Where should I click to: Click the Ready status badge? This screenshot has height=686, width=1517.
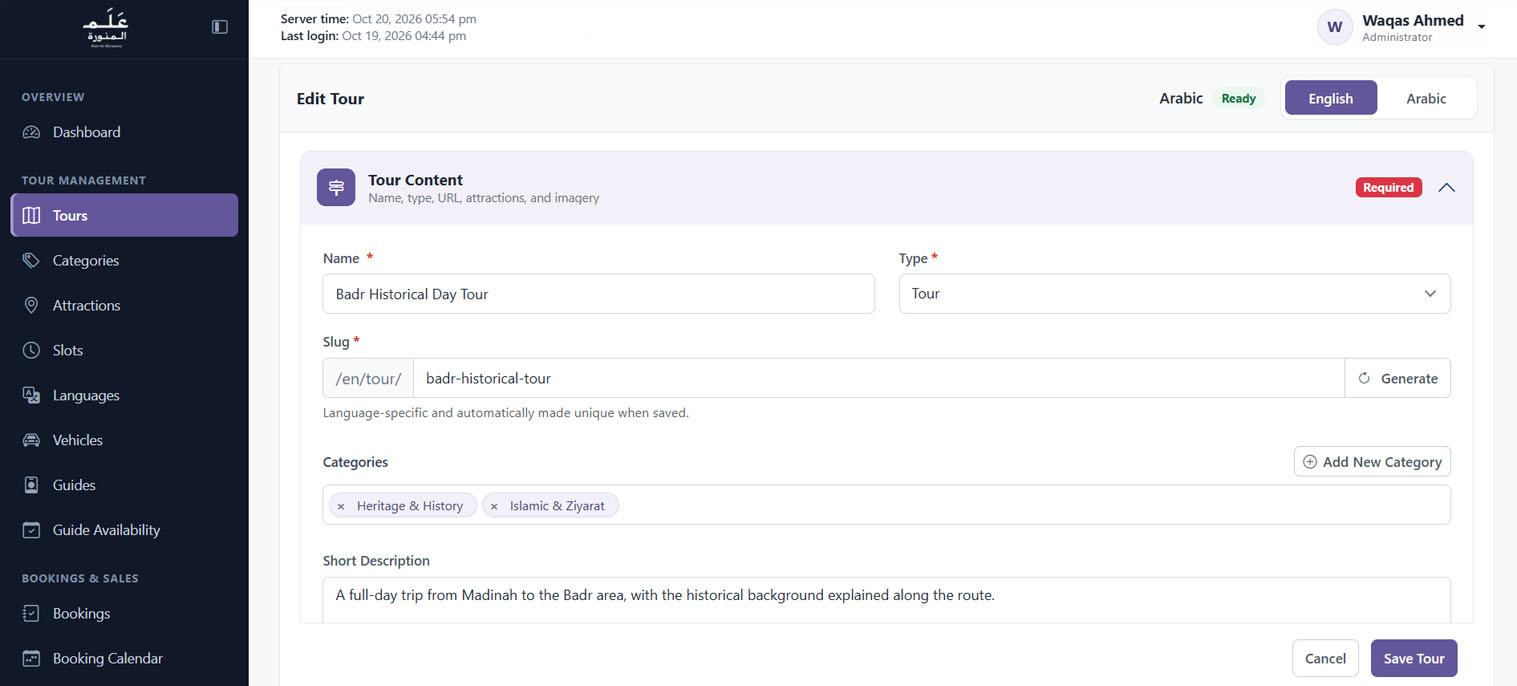click(x=1238, y=98)
